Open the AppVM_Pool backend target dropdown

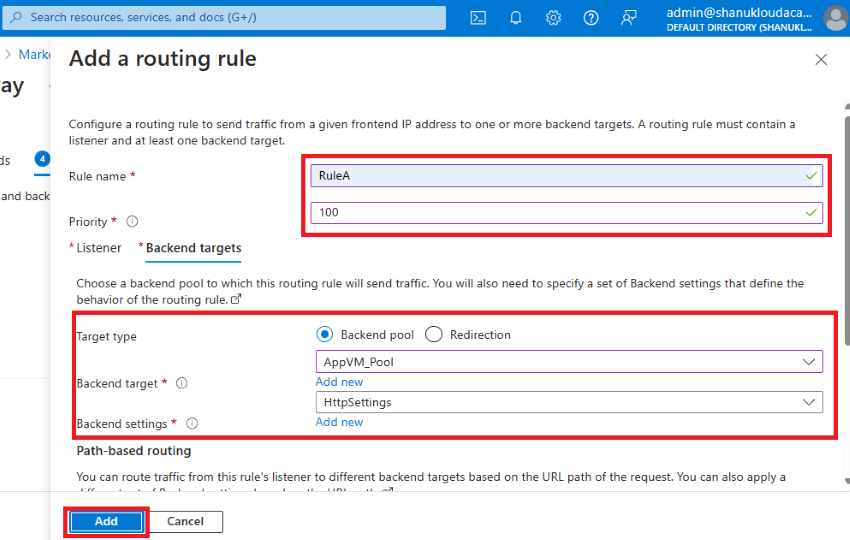point(569,362)
